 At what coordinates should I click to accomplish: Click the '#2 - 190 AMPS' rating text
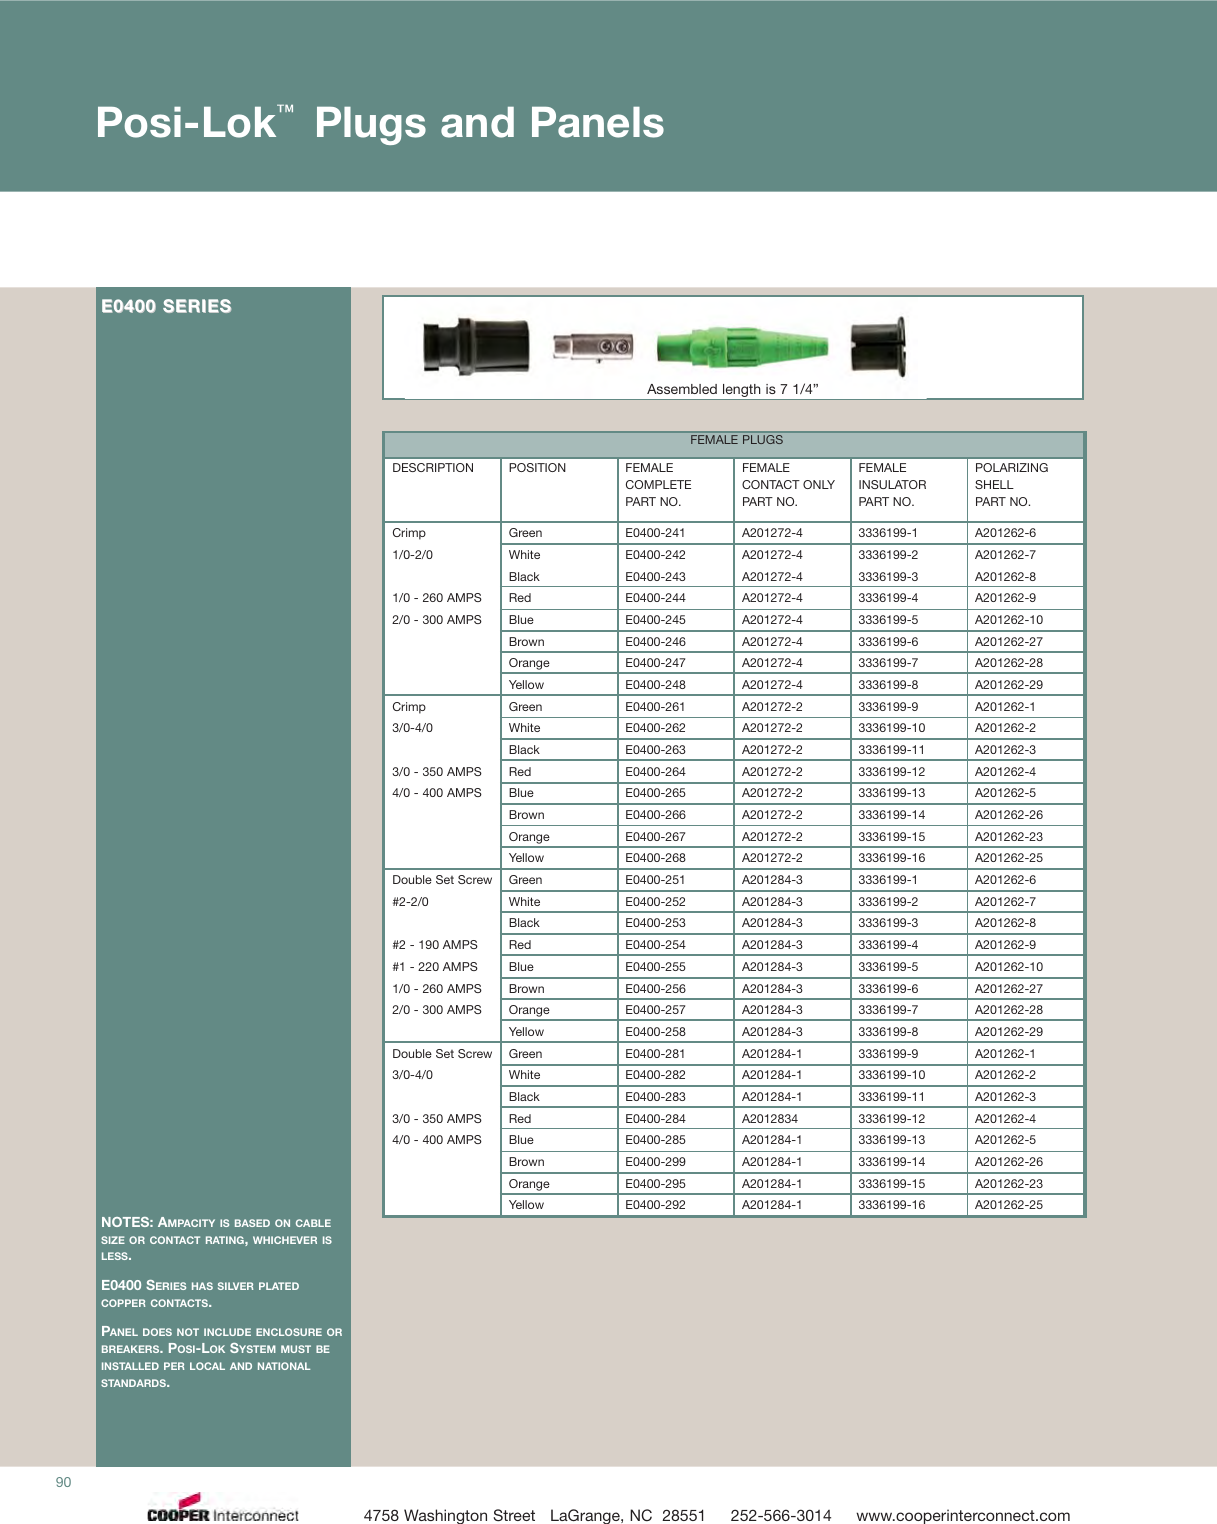tap(435, 945)
